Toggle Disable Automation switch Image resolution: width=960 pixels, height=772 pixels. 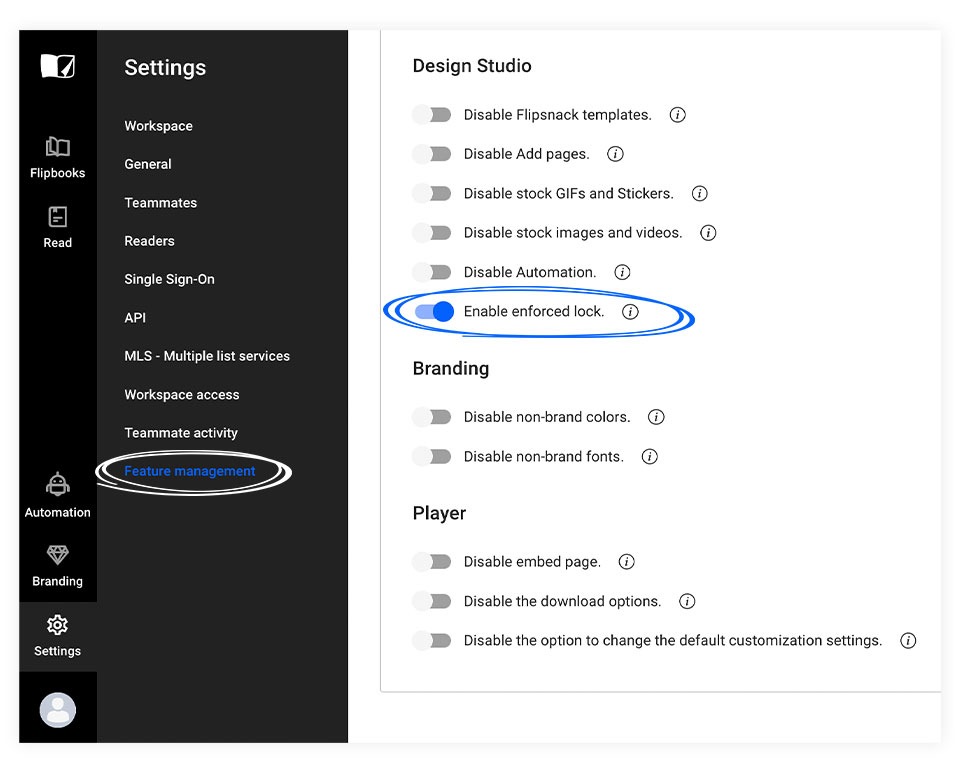pyautogui.click(x=432, y=272)
